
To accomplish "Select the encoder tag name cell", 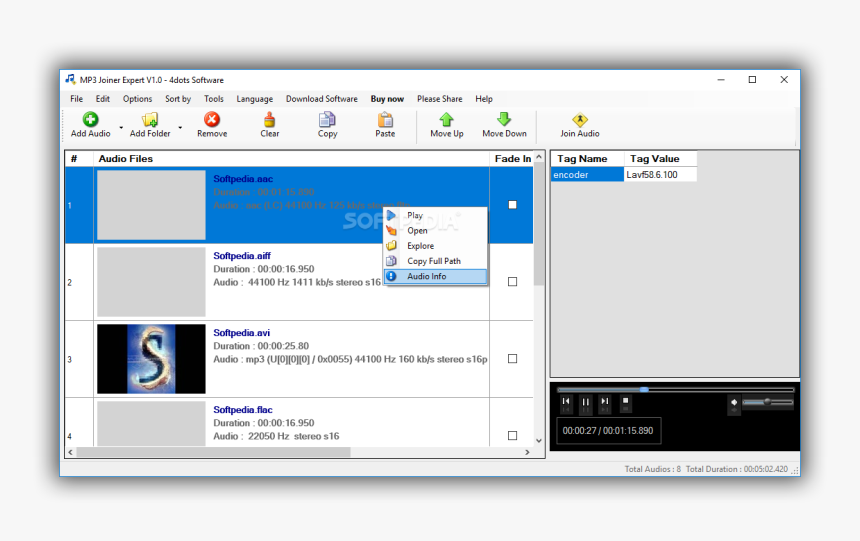I will click(587, 174).
